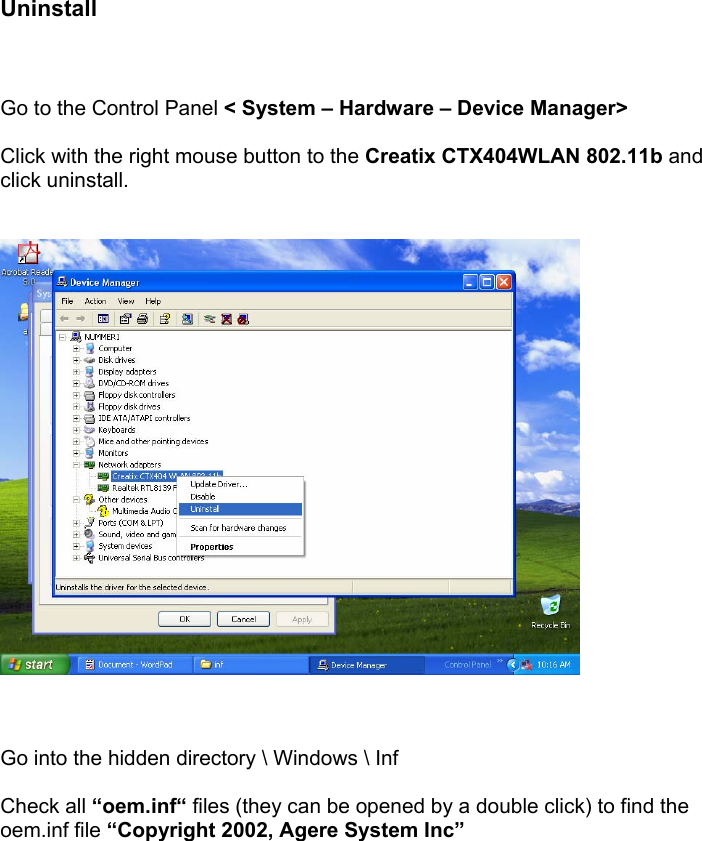
Task: Click the Realtek RTL8139 network card icon
Action: click(x=103, y=488)
